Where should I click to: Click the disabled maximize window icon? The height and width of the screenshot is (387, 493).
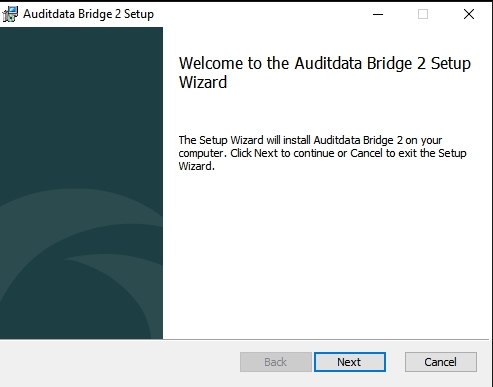click(423, 14)
